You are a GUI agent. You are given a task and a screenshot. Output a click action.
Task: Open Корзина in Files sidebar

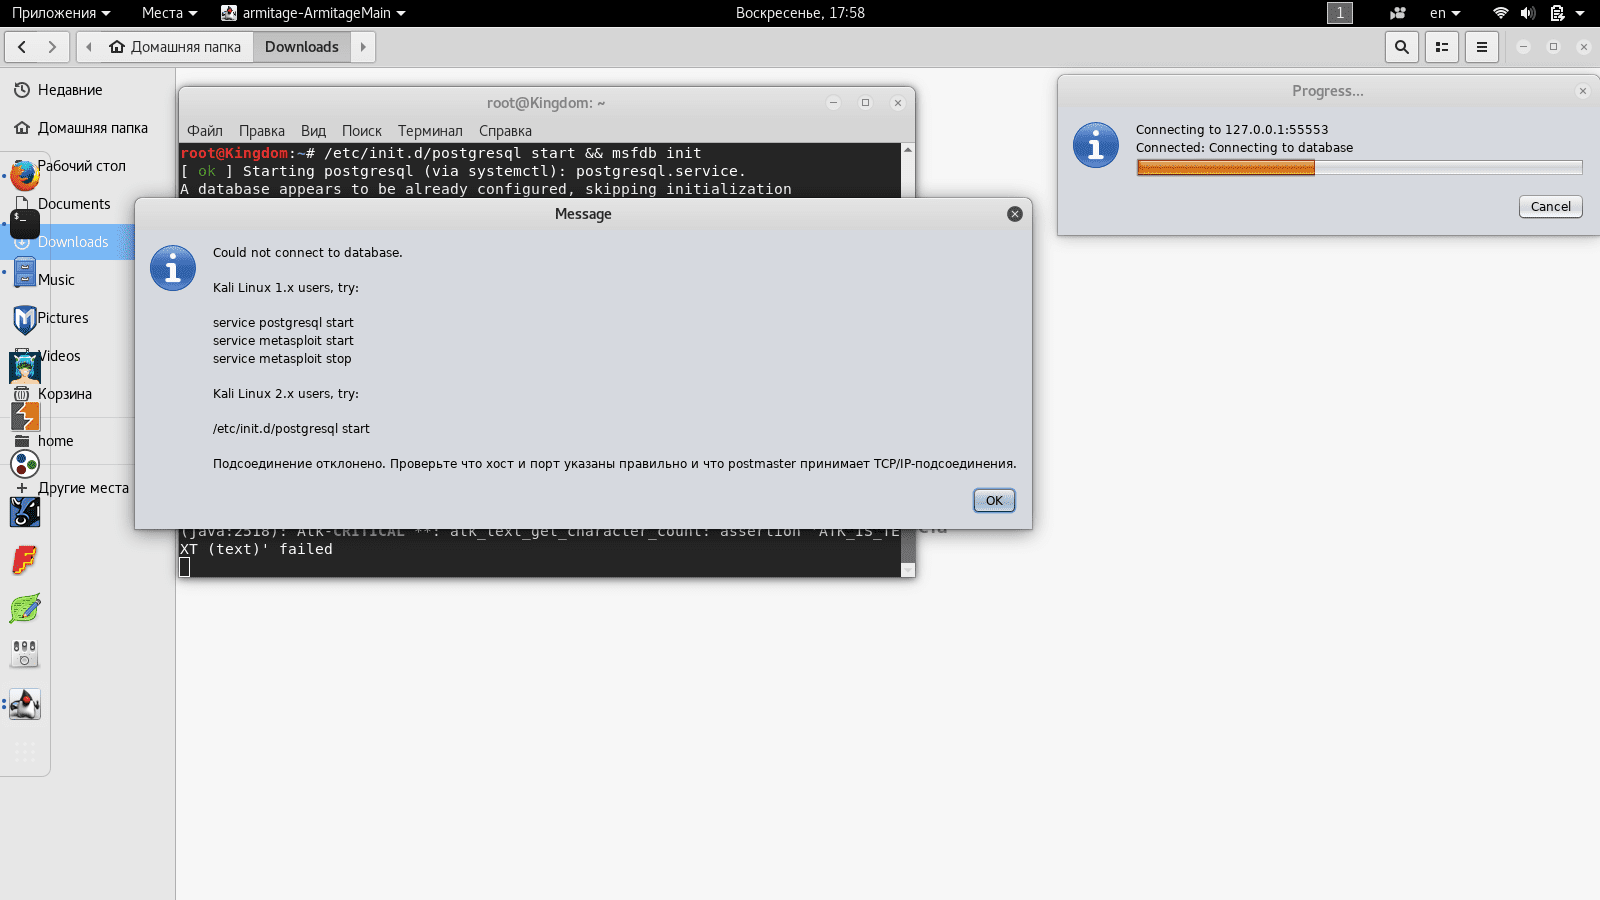click(65, 394)
